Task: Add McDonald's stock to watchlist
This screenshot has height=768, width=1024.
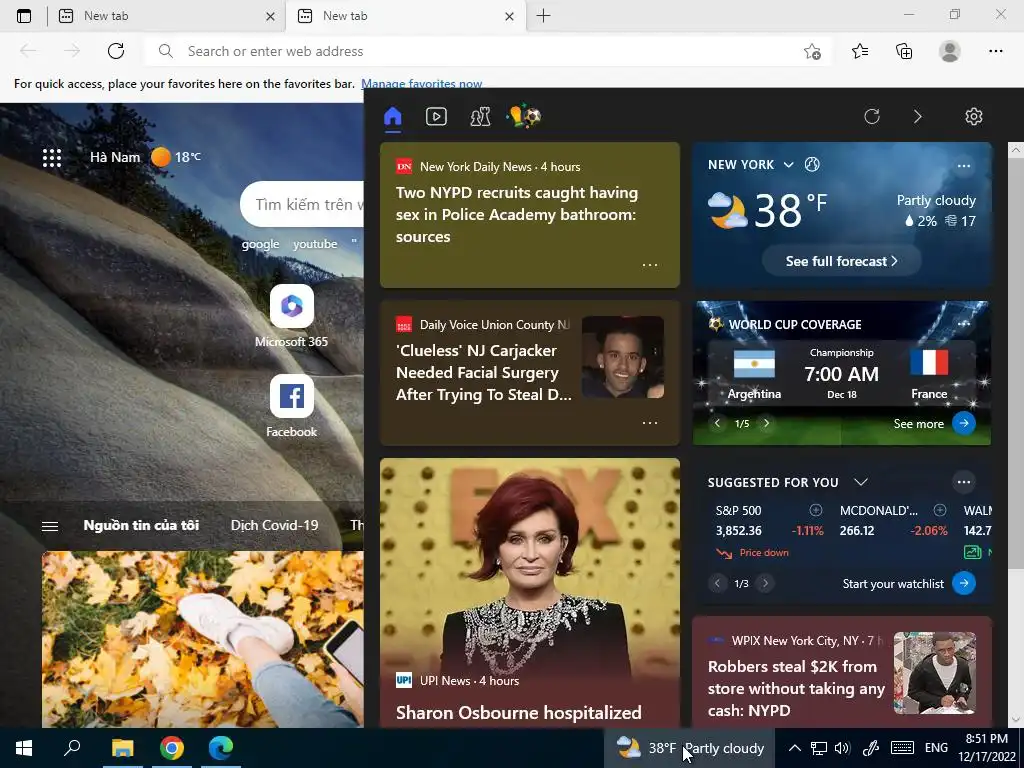Action: [x=940, y=510]
